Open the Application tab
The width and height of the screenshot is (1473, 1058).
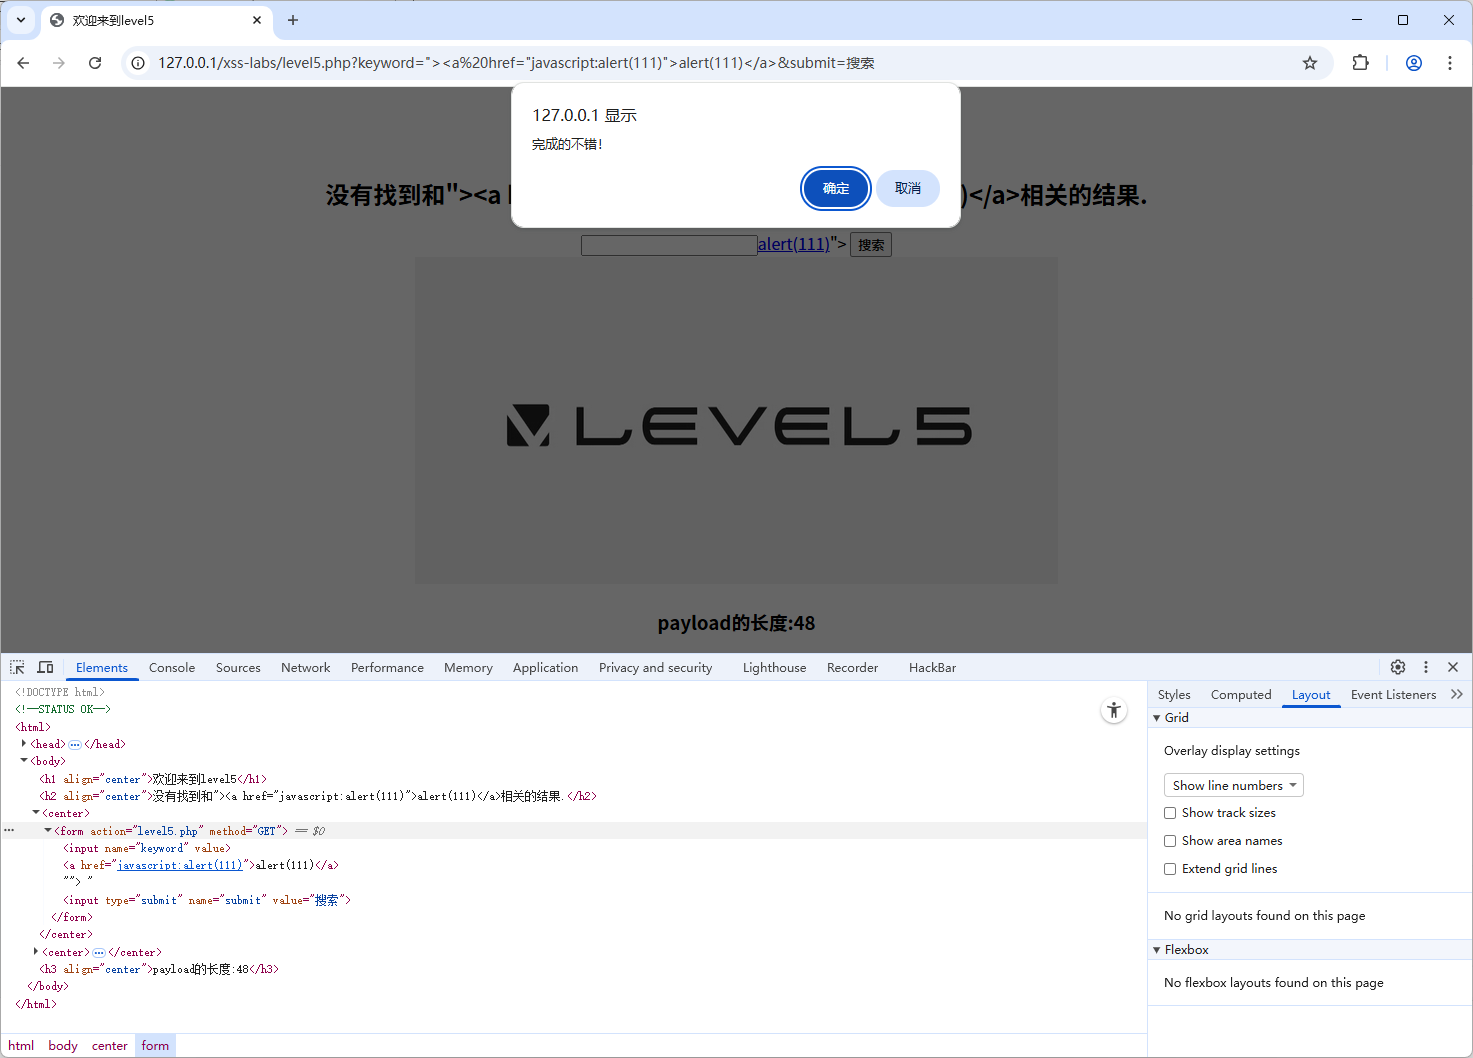pyautogui.click(x=545, y=668)
